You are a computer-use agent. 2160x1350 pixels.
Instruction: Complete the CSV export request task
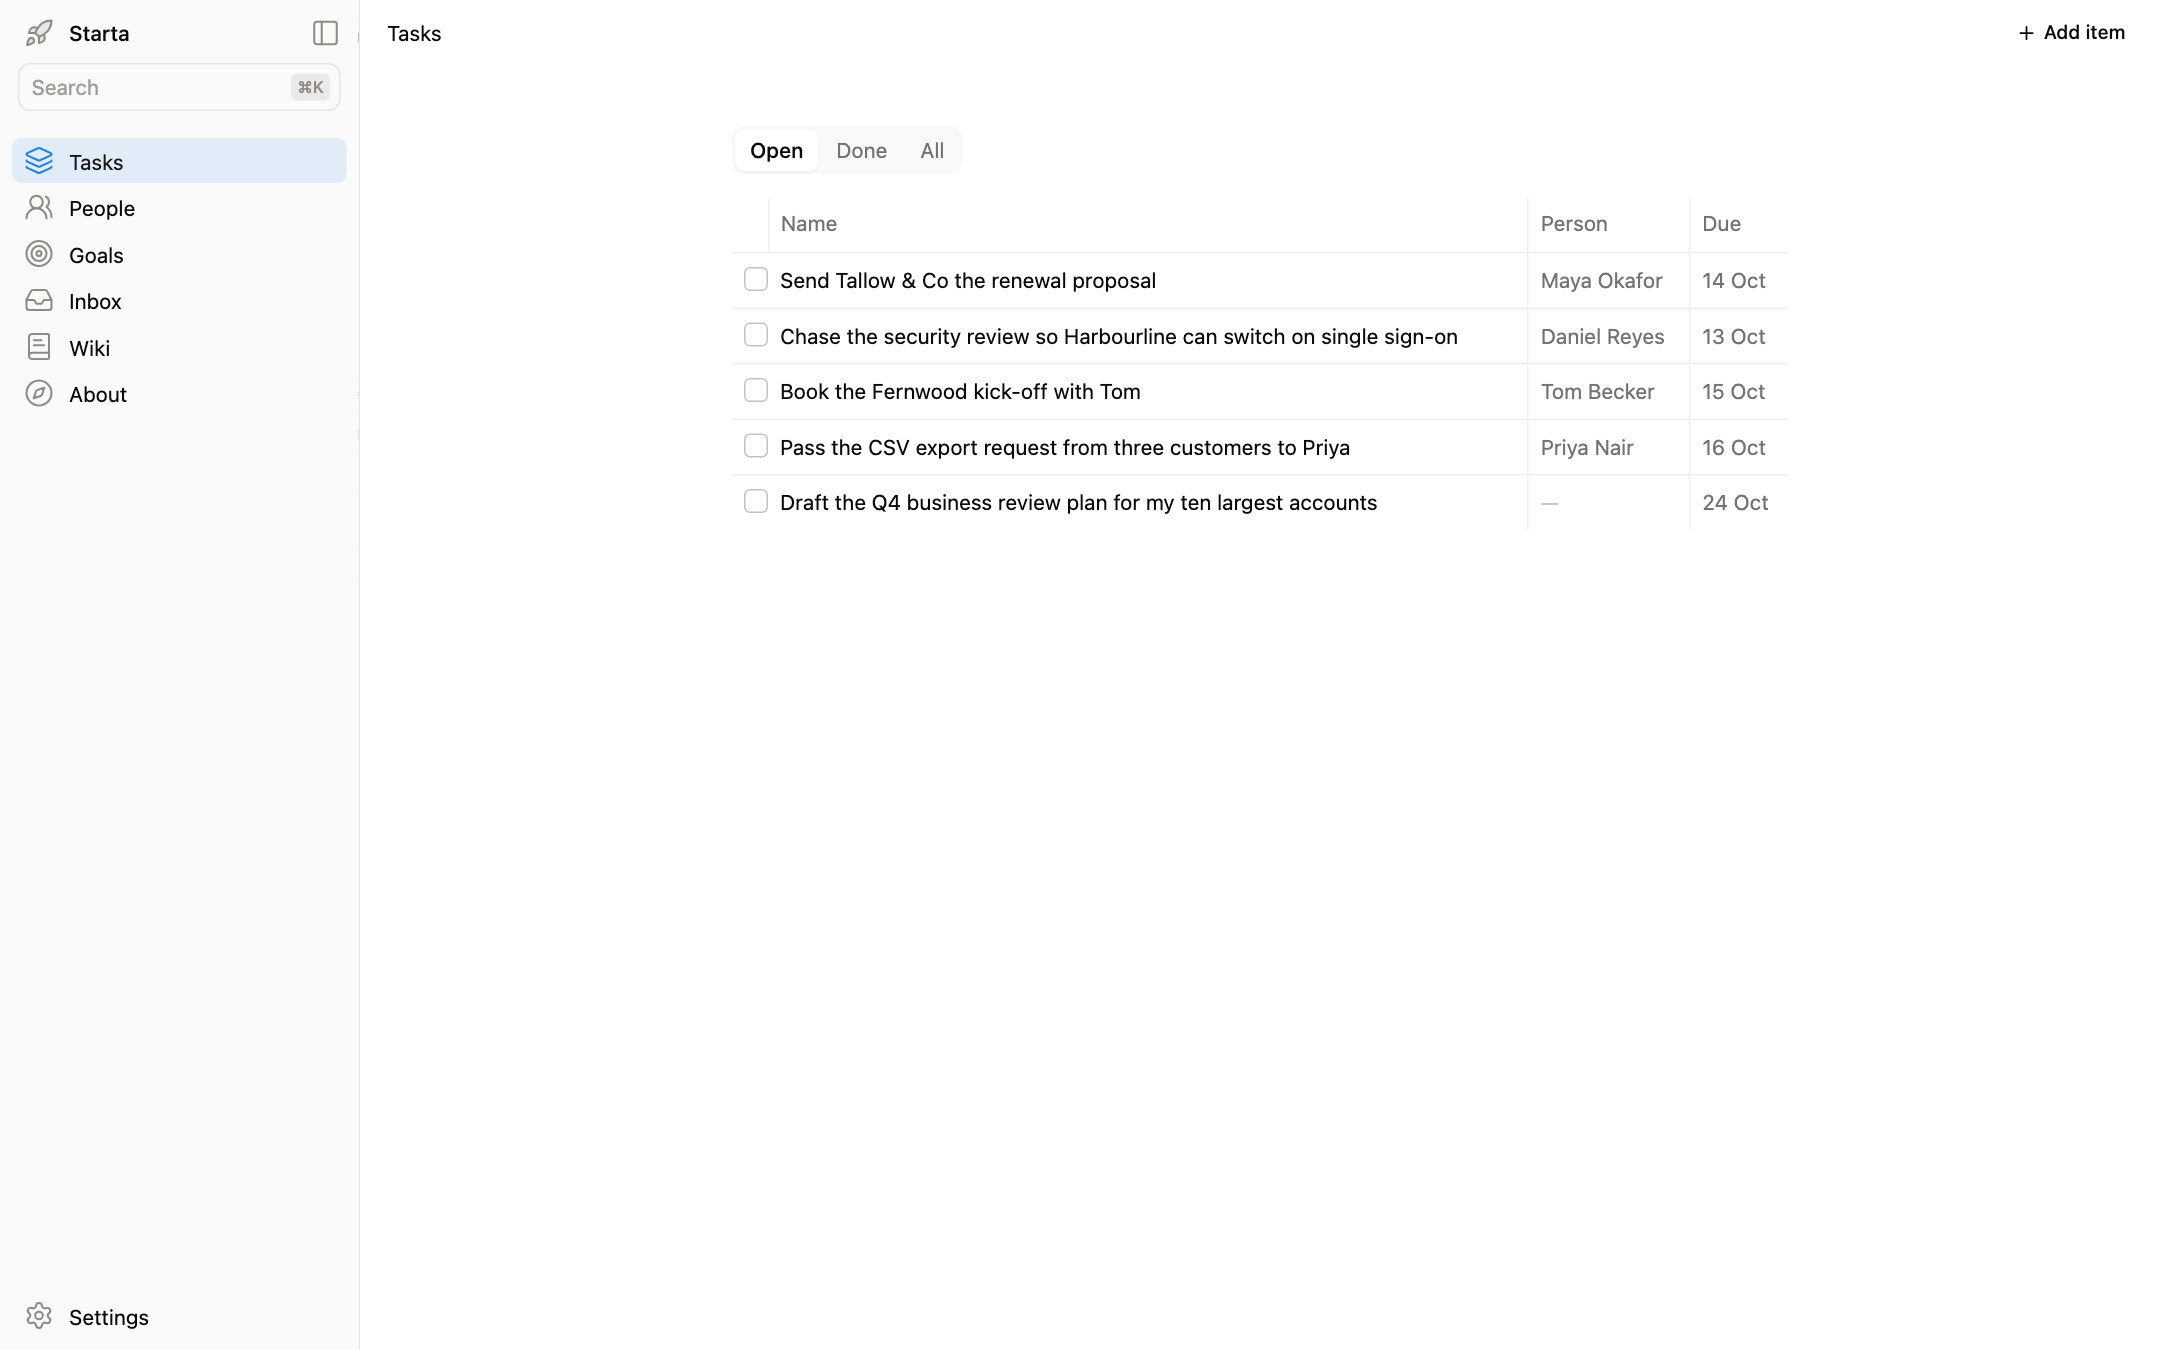click(756, 446)
